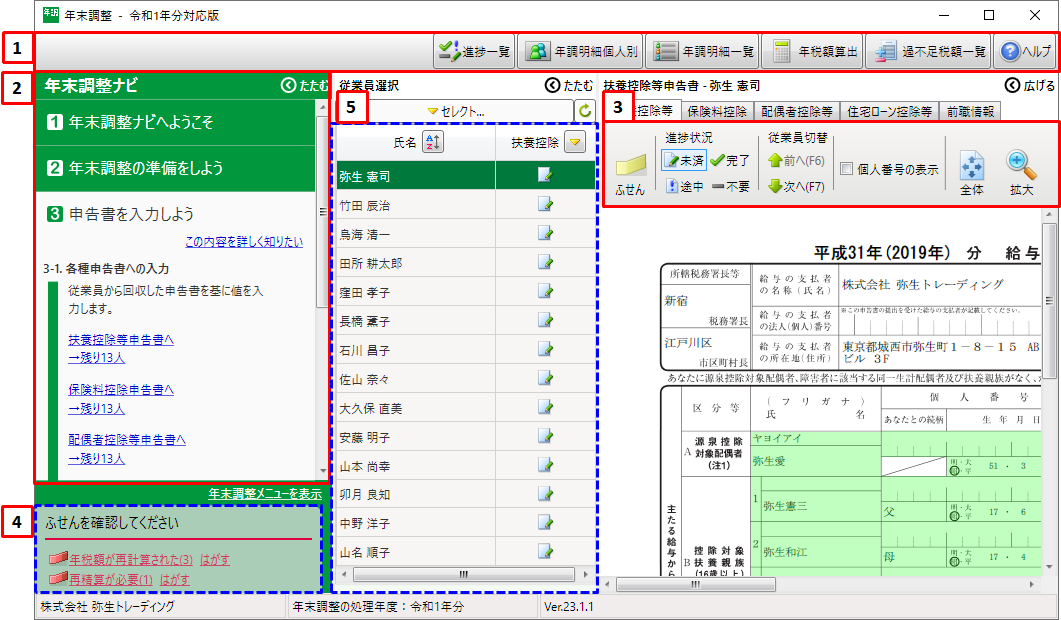Click the status icon for 長橋 薫子

click(545, 320)
